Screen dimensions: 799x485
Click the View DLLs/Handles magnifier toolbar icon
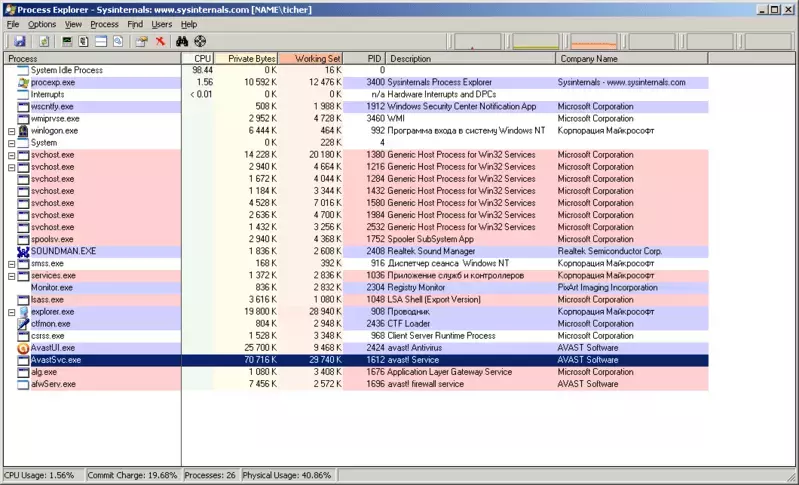[x=118, y=41]
